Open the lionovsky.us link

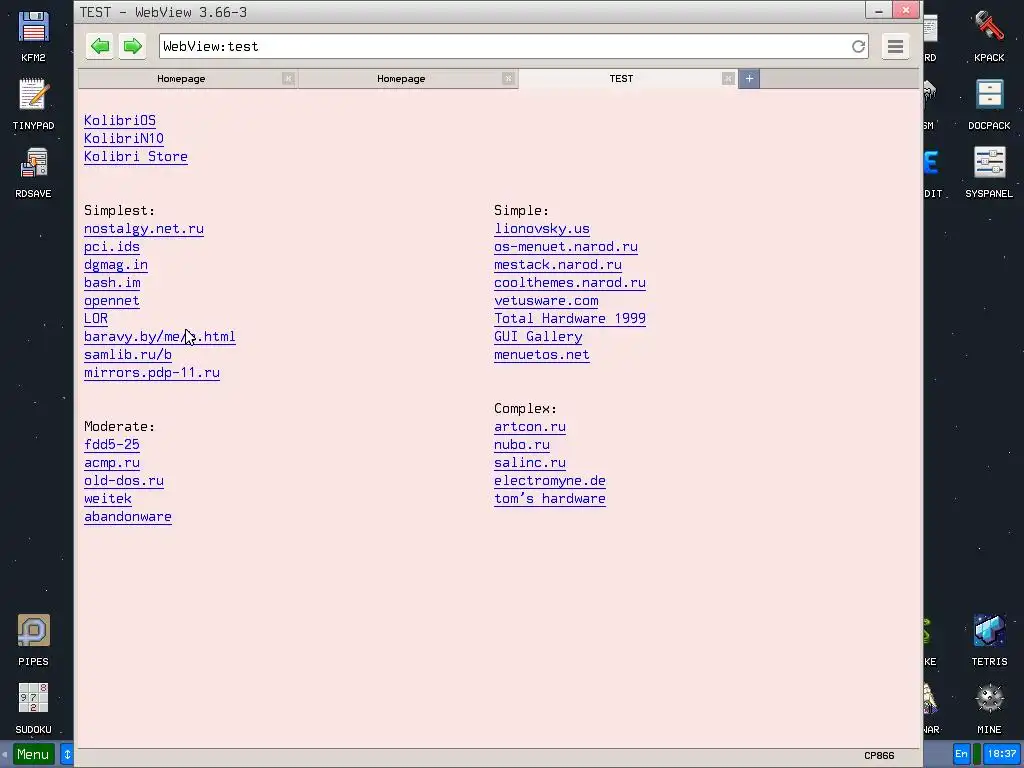pyautogui.click(x=541, y=229)
